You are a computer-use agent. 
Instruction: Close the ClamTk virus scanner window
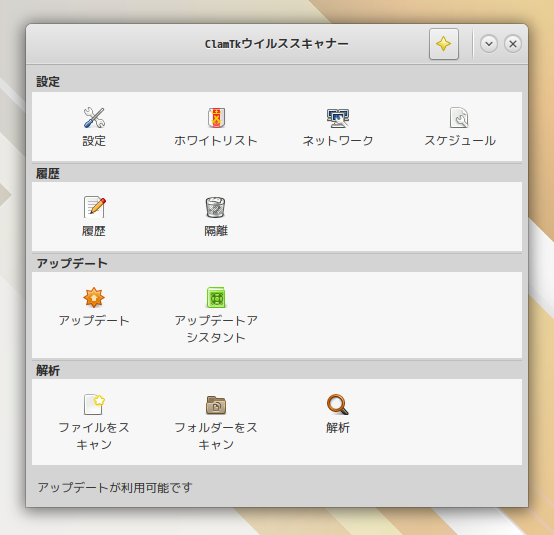click(x=513, y=44)
